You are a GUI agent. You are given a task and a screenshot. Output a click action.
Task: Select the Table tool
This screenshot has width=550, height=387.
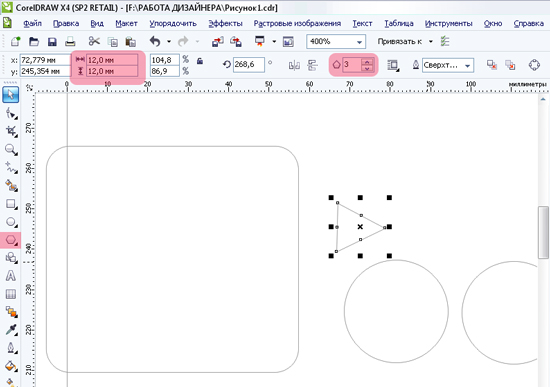[11, 294]
